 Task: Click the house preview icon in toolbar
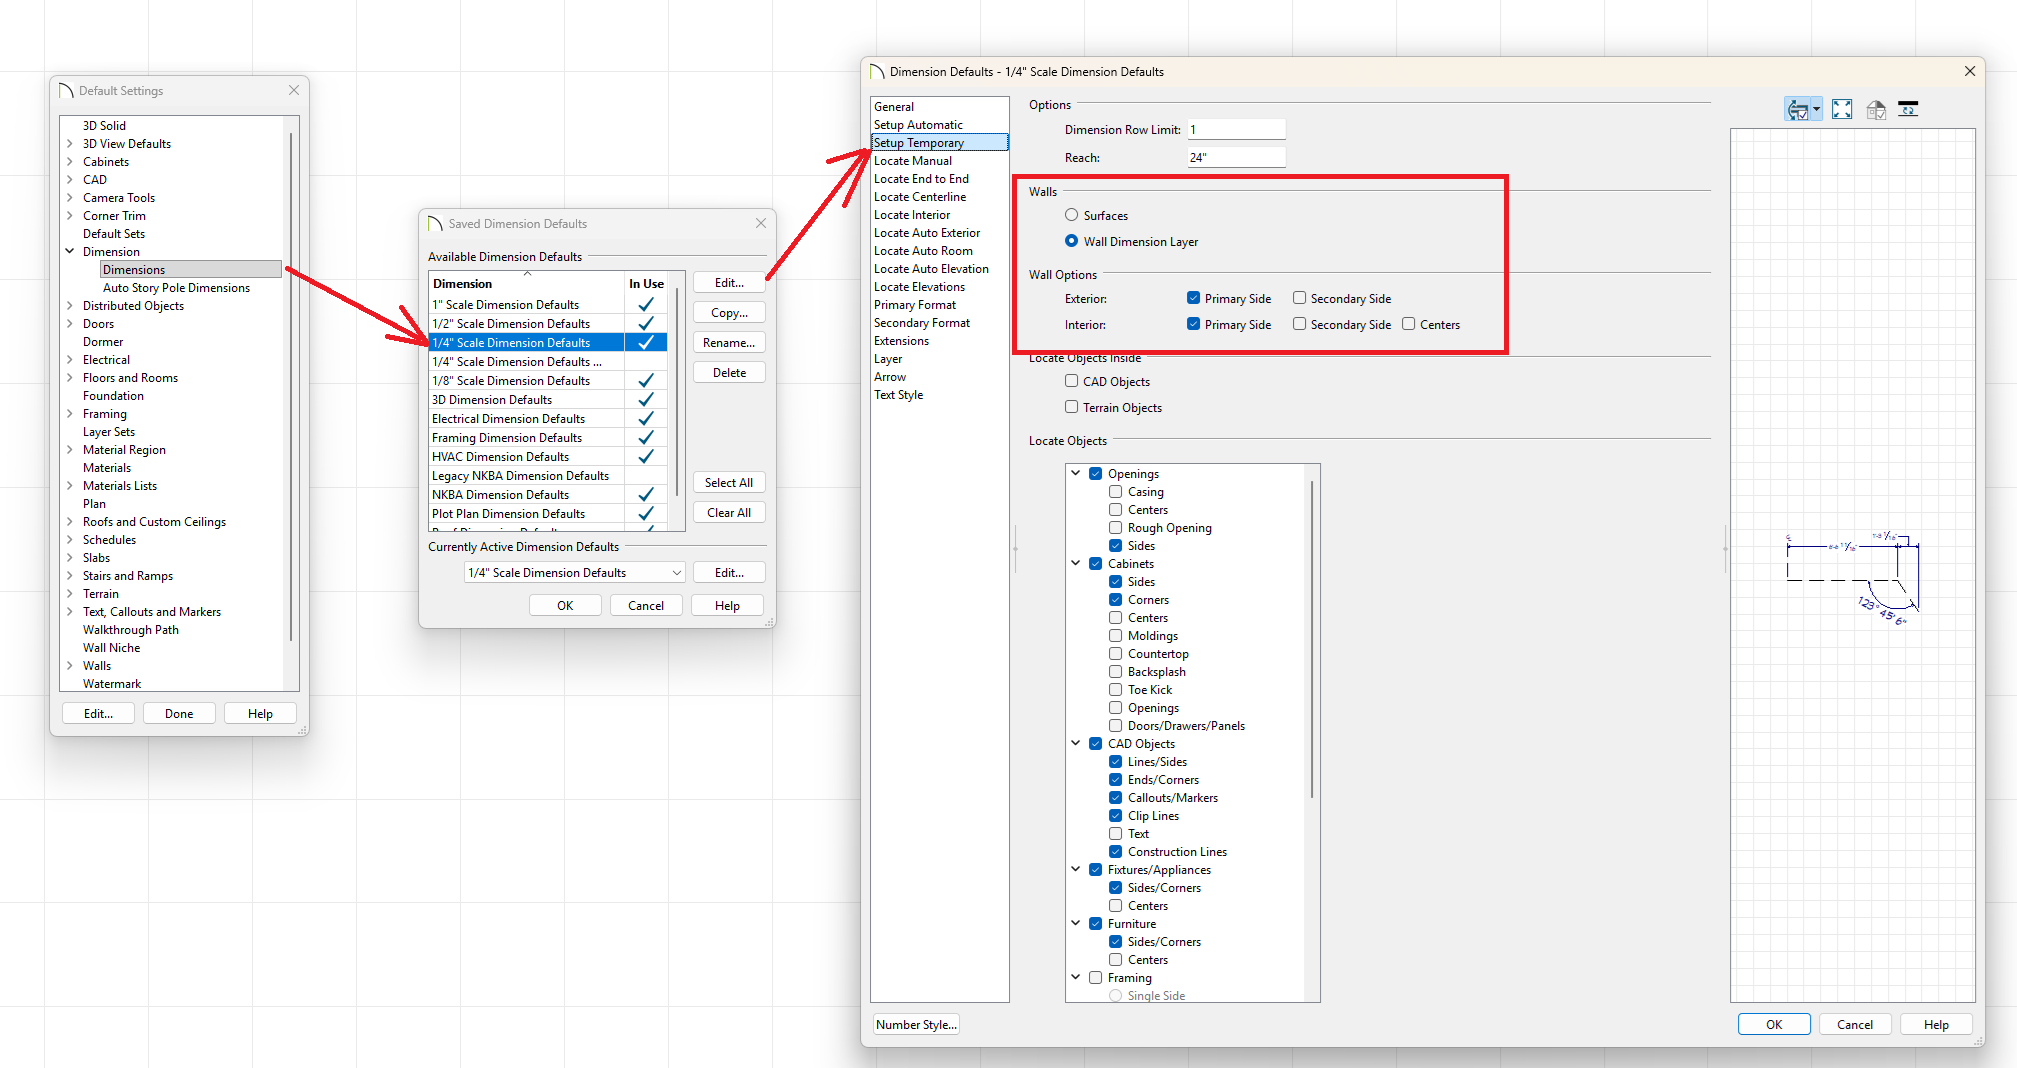pos(1876,110)
